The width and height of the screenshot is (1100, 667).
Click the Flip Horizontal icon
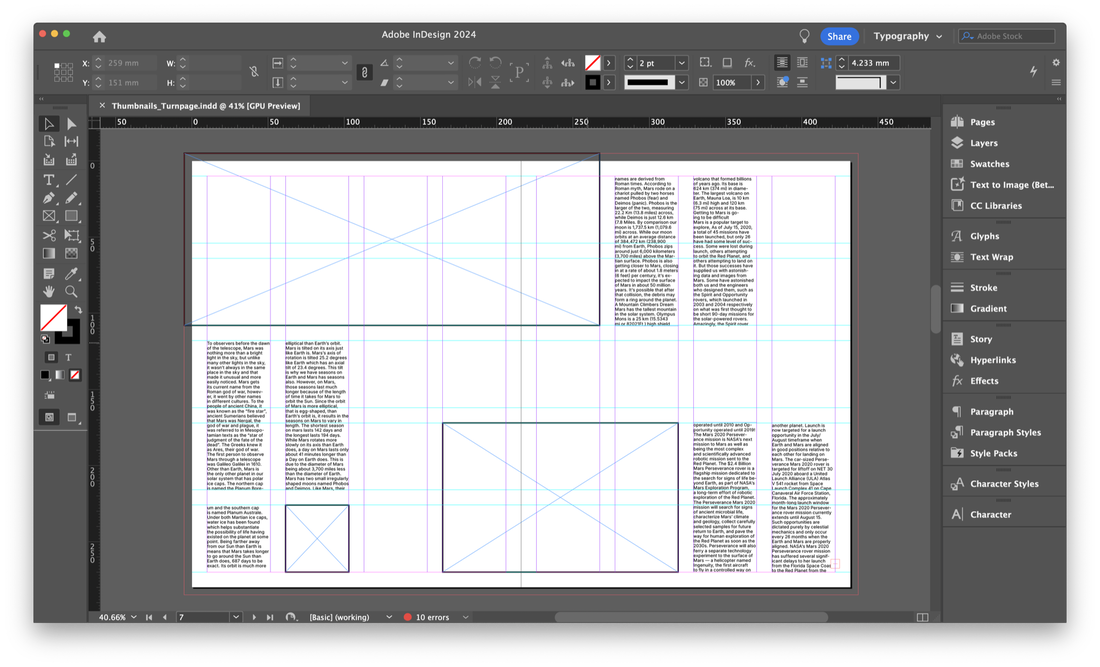tap(475, 82)
